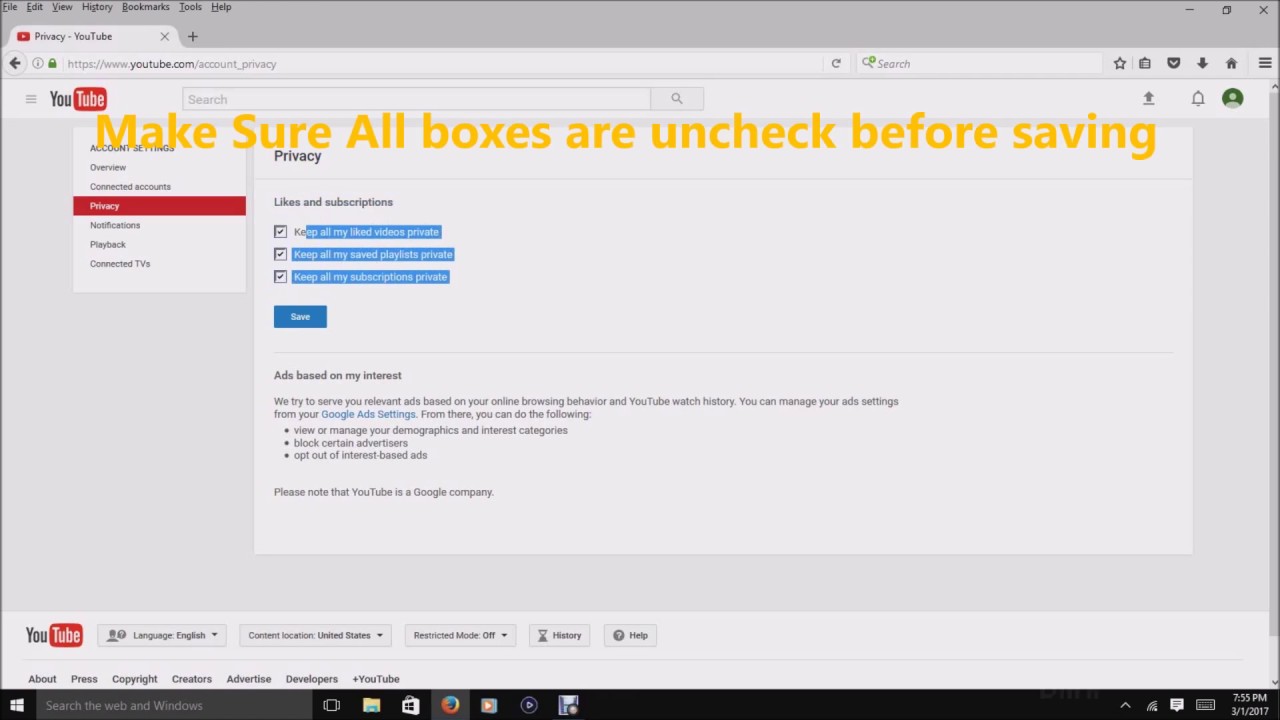Open the Windows Start menu
This screenshot has width=1280, height=720.
(x=17, y=705)
